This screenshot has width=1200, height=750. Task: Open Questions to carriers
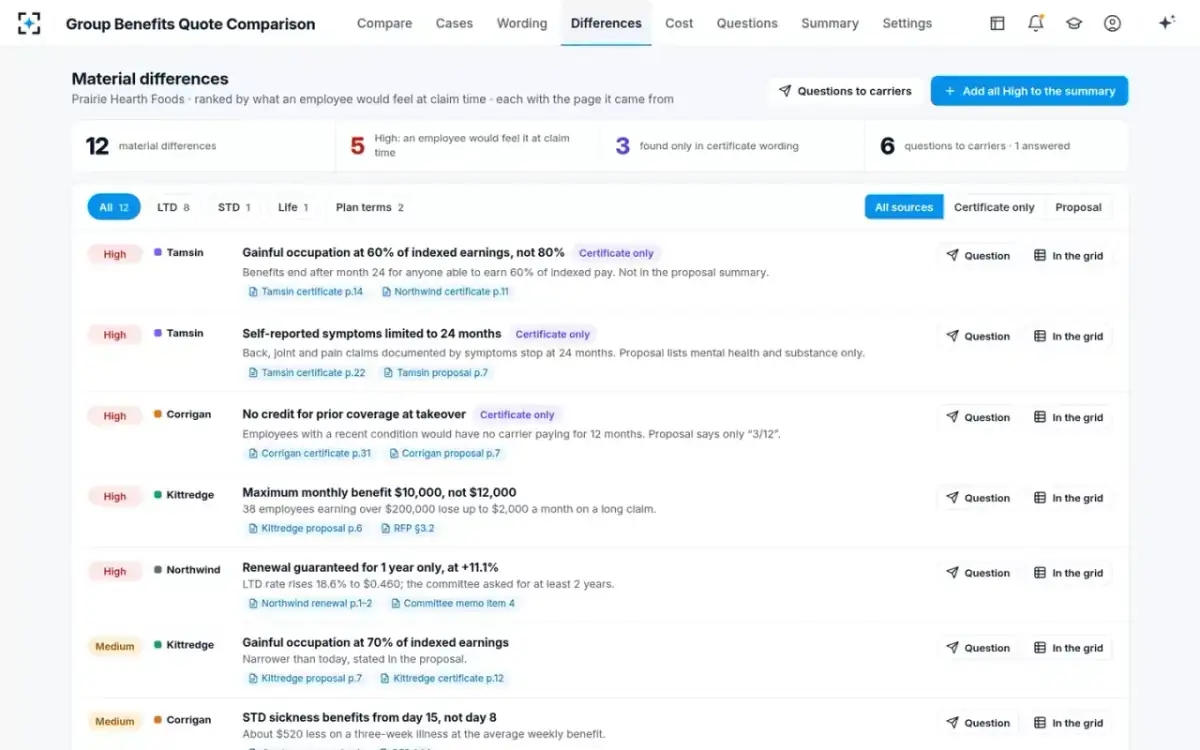coord(845,91)
